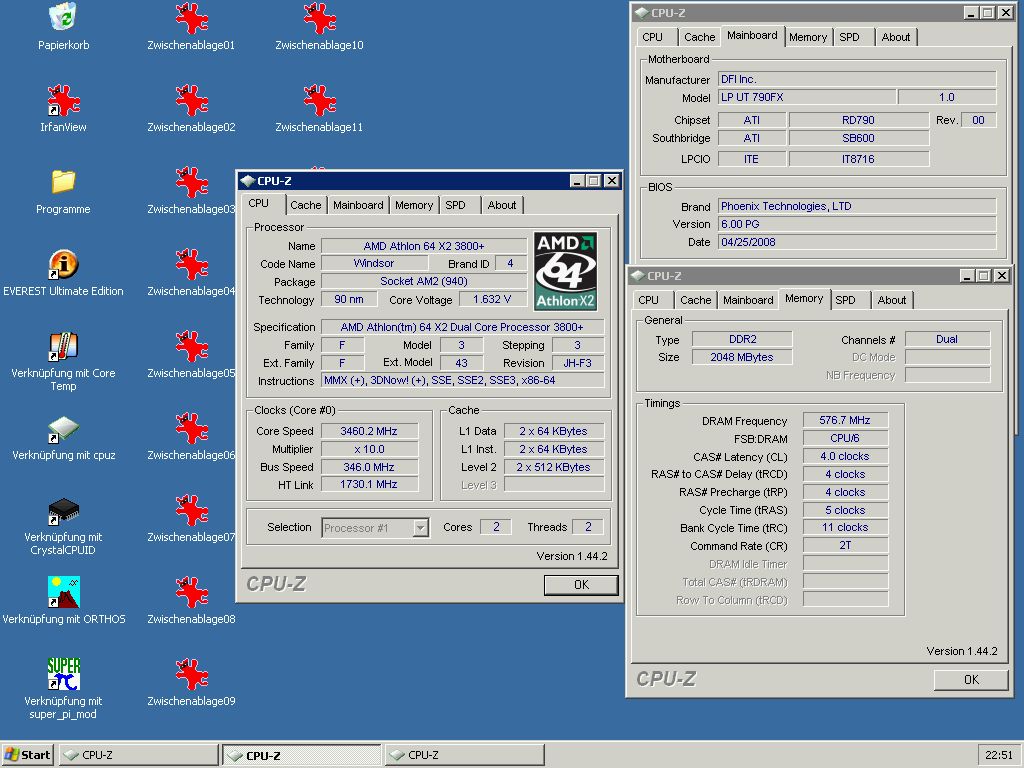Launch the IrfanView shortcut icon
This screenshot has width=1024, height=768.
(x=63, y=101)
